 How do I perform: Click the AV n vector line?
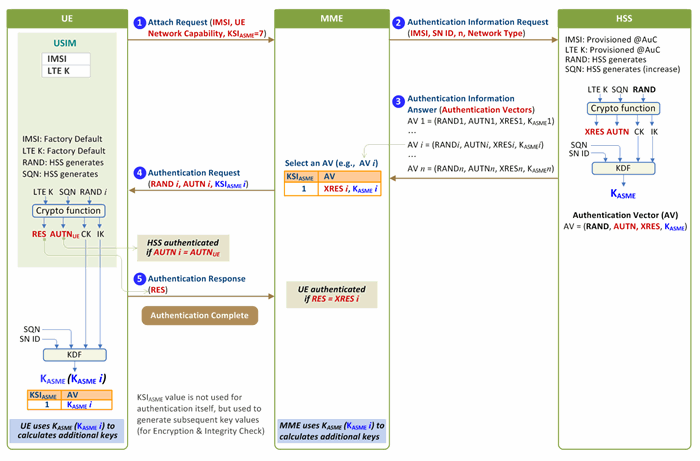click(x=480, y=169)
